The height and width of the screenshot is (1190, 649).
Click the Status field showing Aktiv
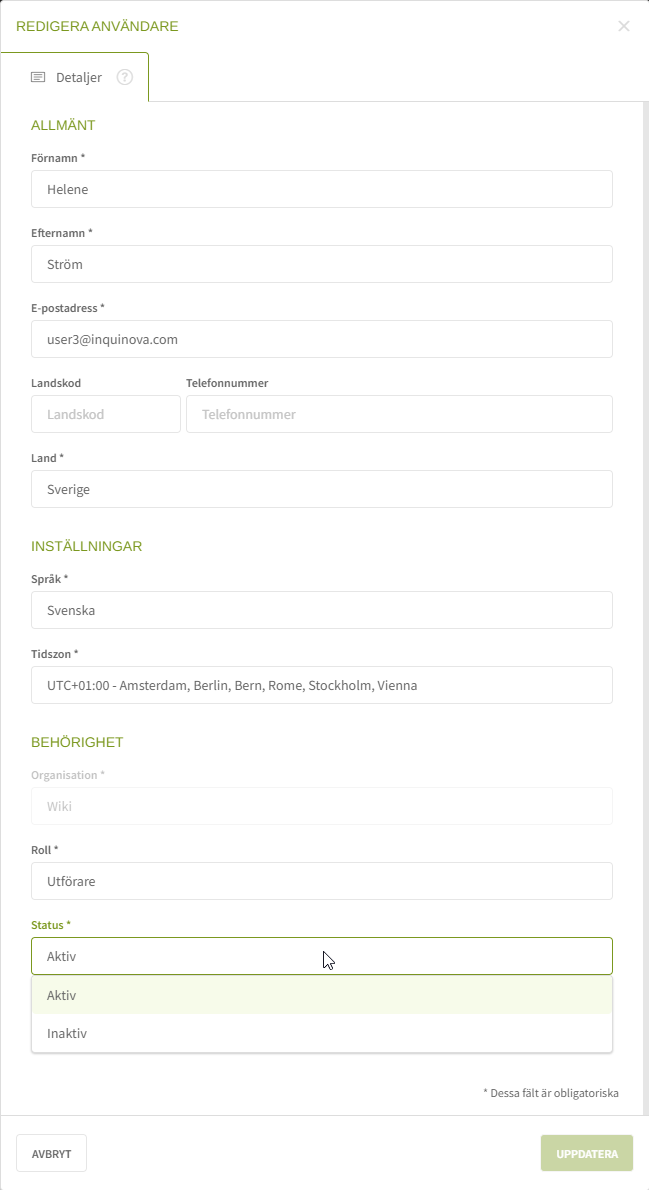pos(322,956)
